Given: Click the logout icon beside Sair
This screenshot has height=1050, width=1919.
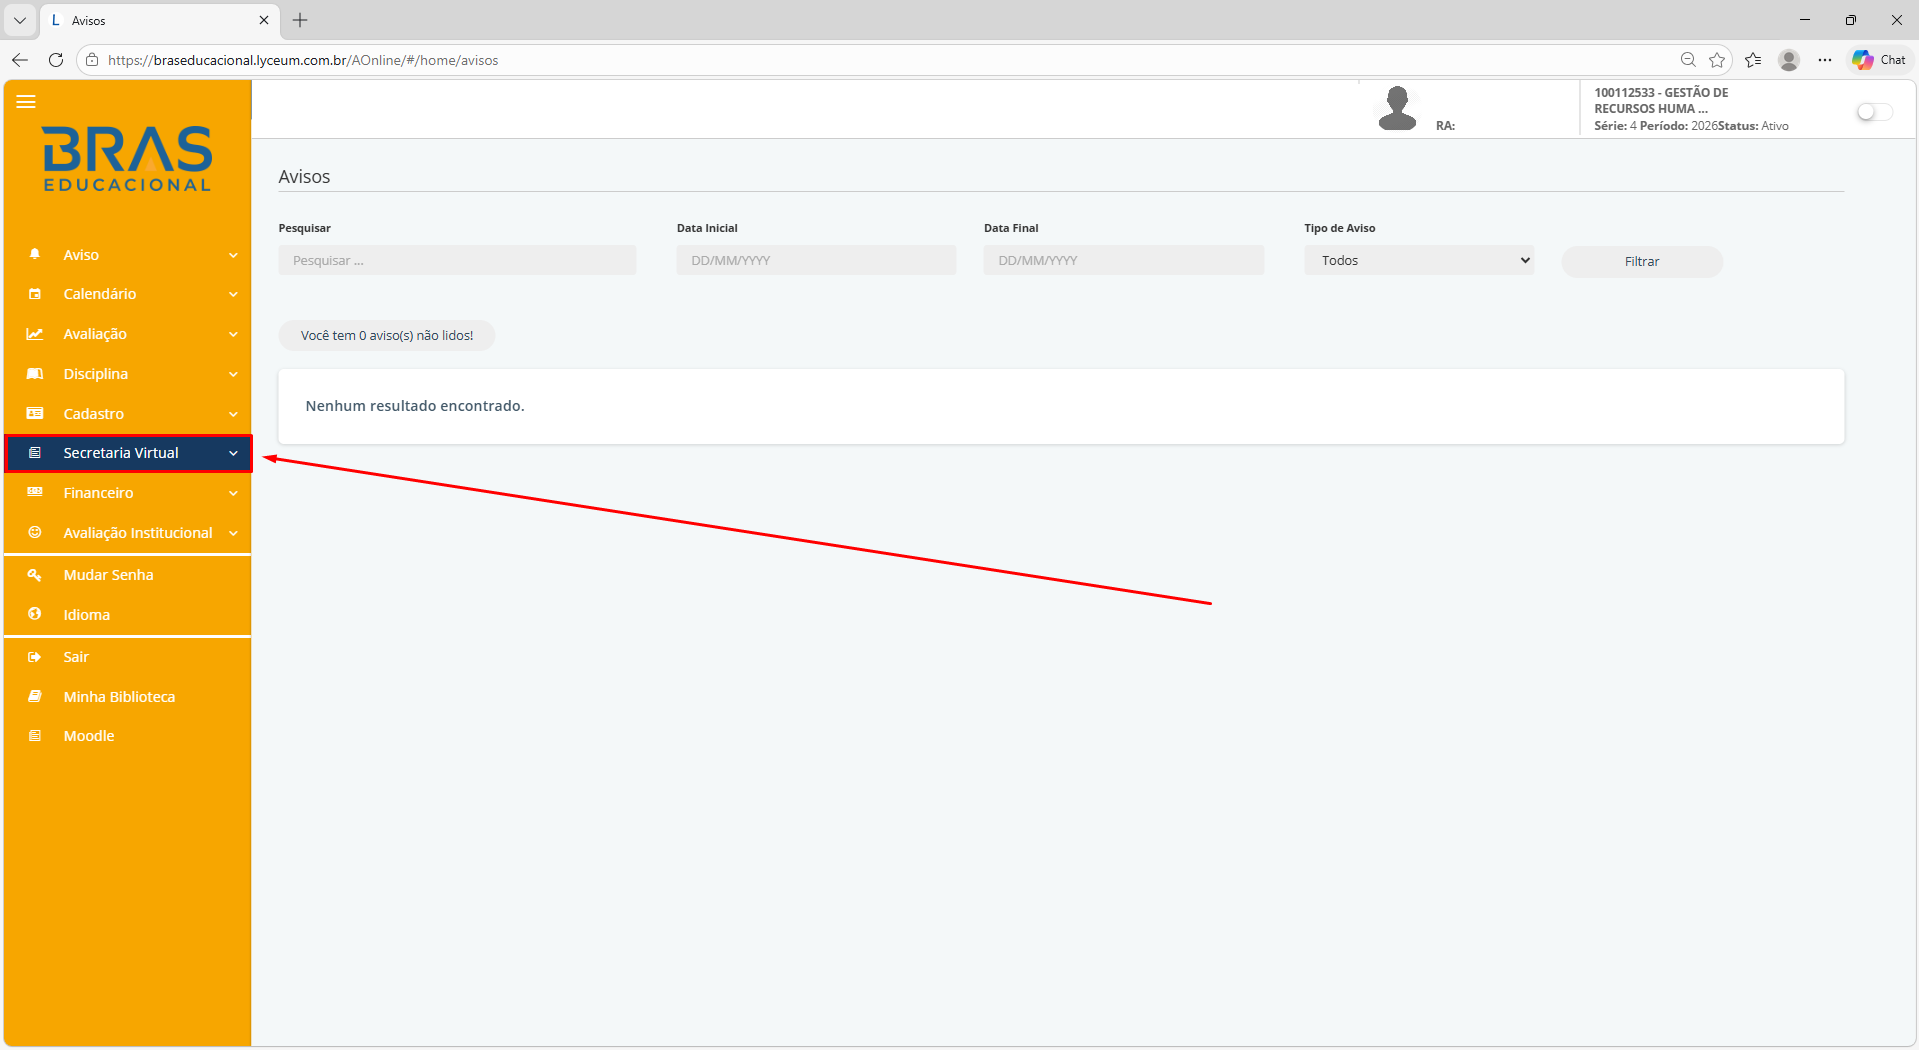Looking at the screenshot, I should (35, 657).
